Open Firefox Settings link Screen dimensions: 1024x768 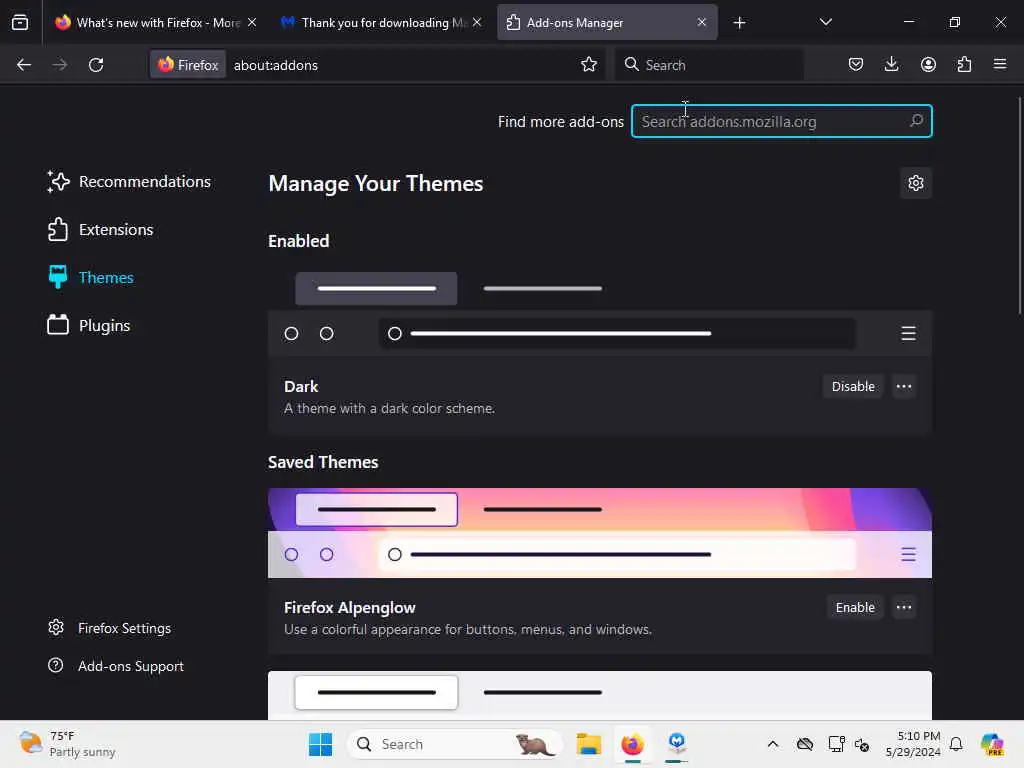click(x=110, y=628)
